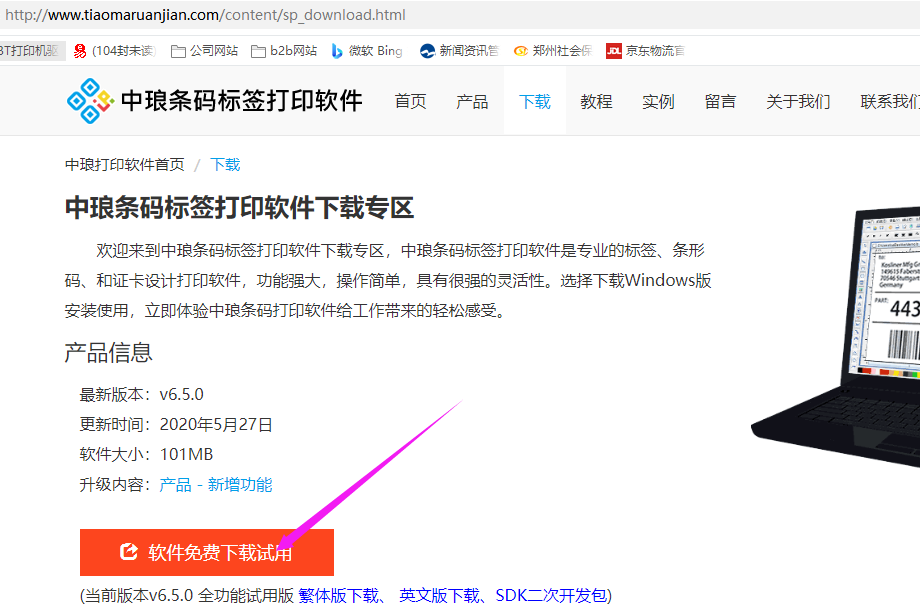The height and width of the screenshot is (616, 920).
Task: Click the orange 软件免费下载试用 button
Action: coord(205,551)
